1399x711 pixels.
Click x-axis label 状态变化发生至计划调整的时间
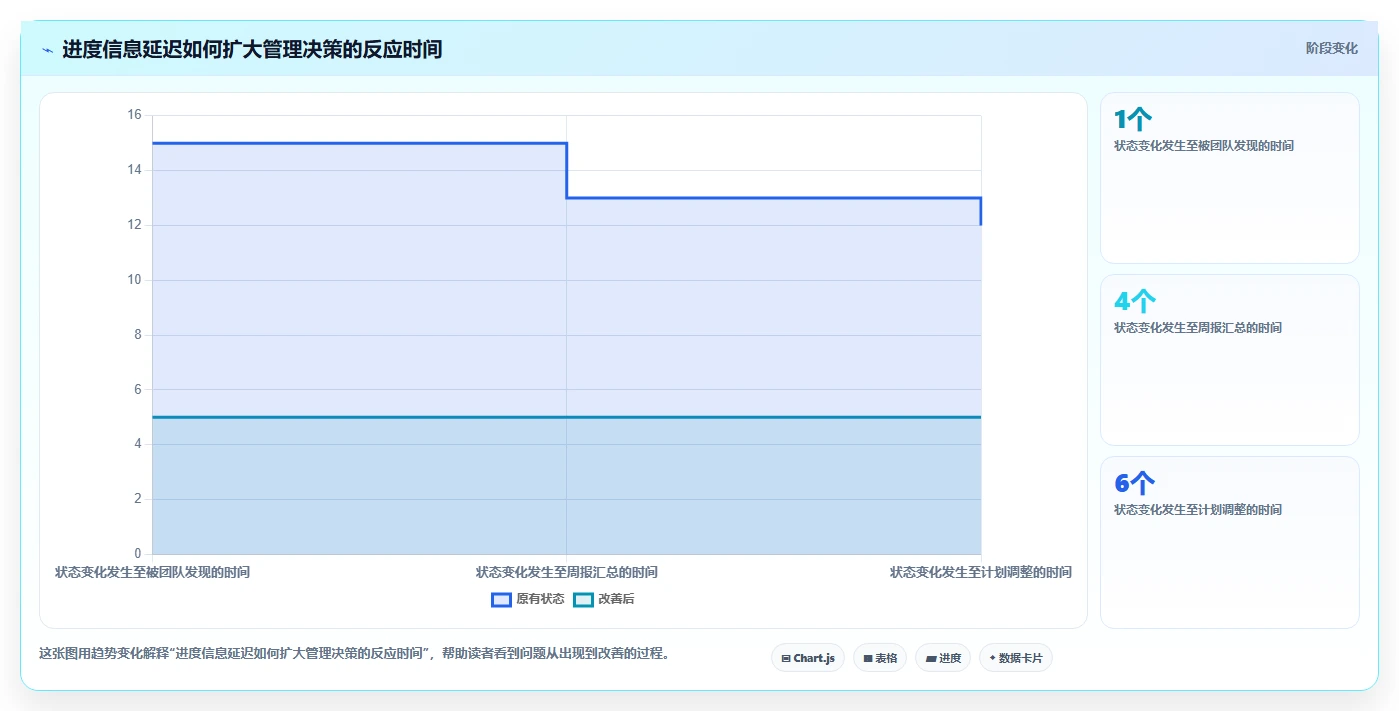tap(981, 573)
